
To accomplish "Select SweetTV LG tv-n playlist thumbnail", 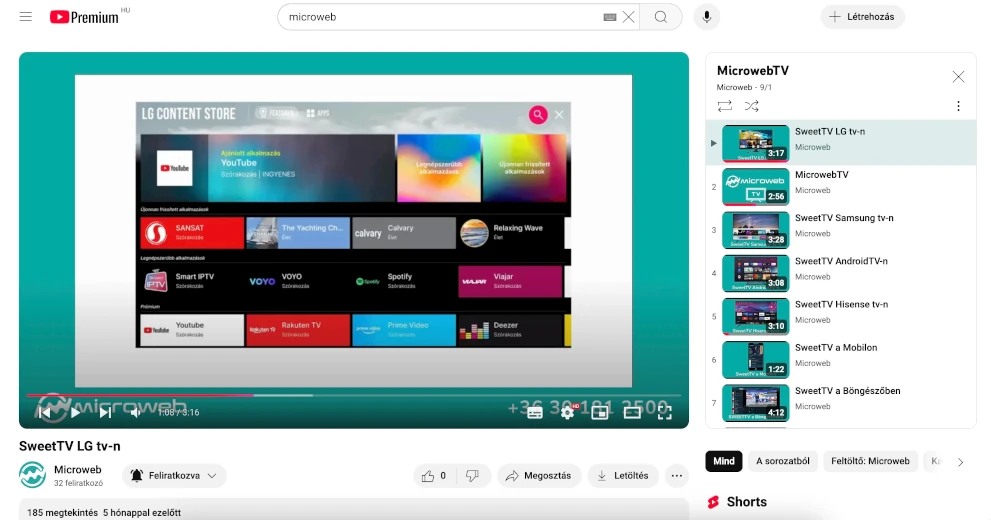I will click(755, 143).
